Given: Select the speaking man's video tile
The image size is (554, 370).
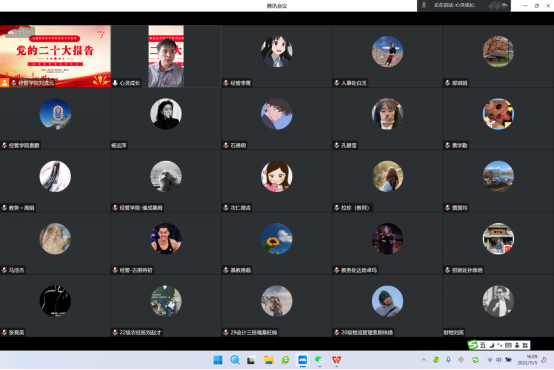Looking at the screenshot, I should coord(166,56).
